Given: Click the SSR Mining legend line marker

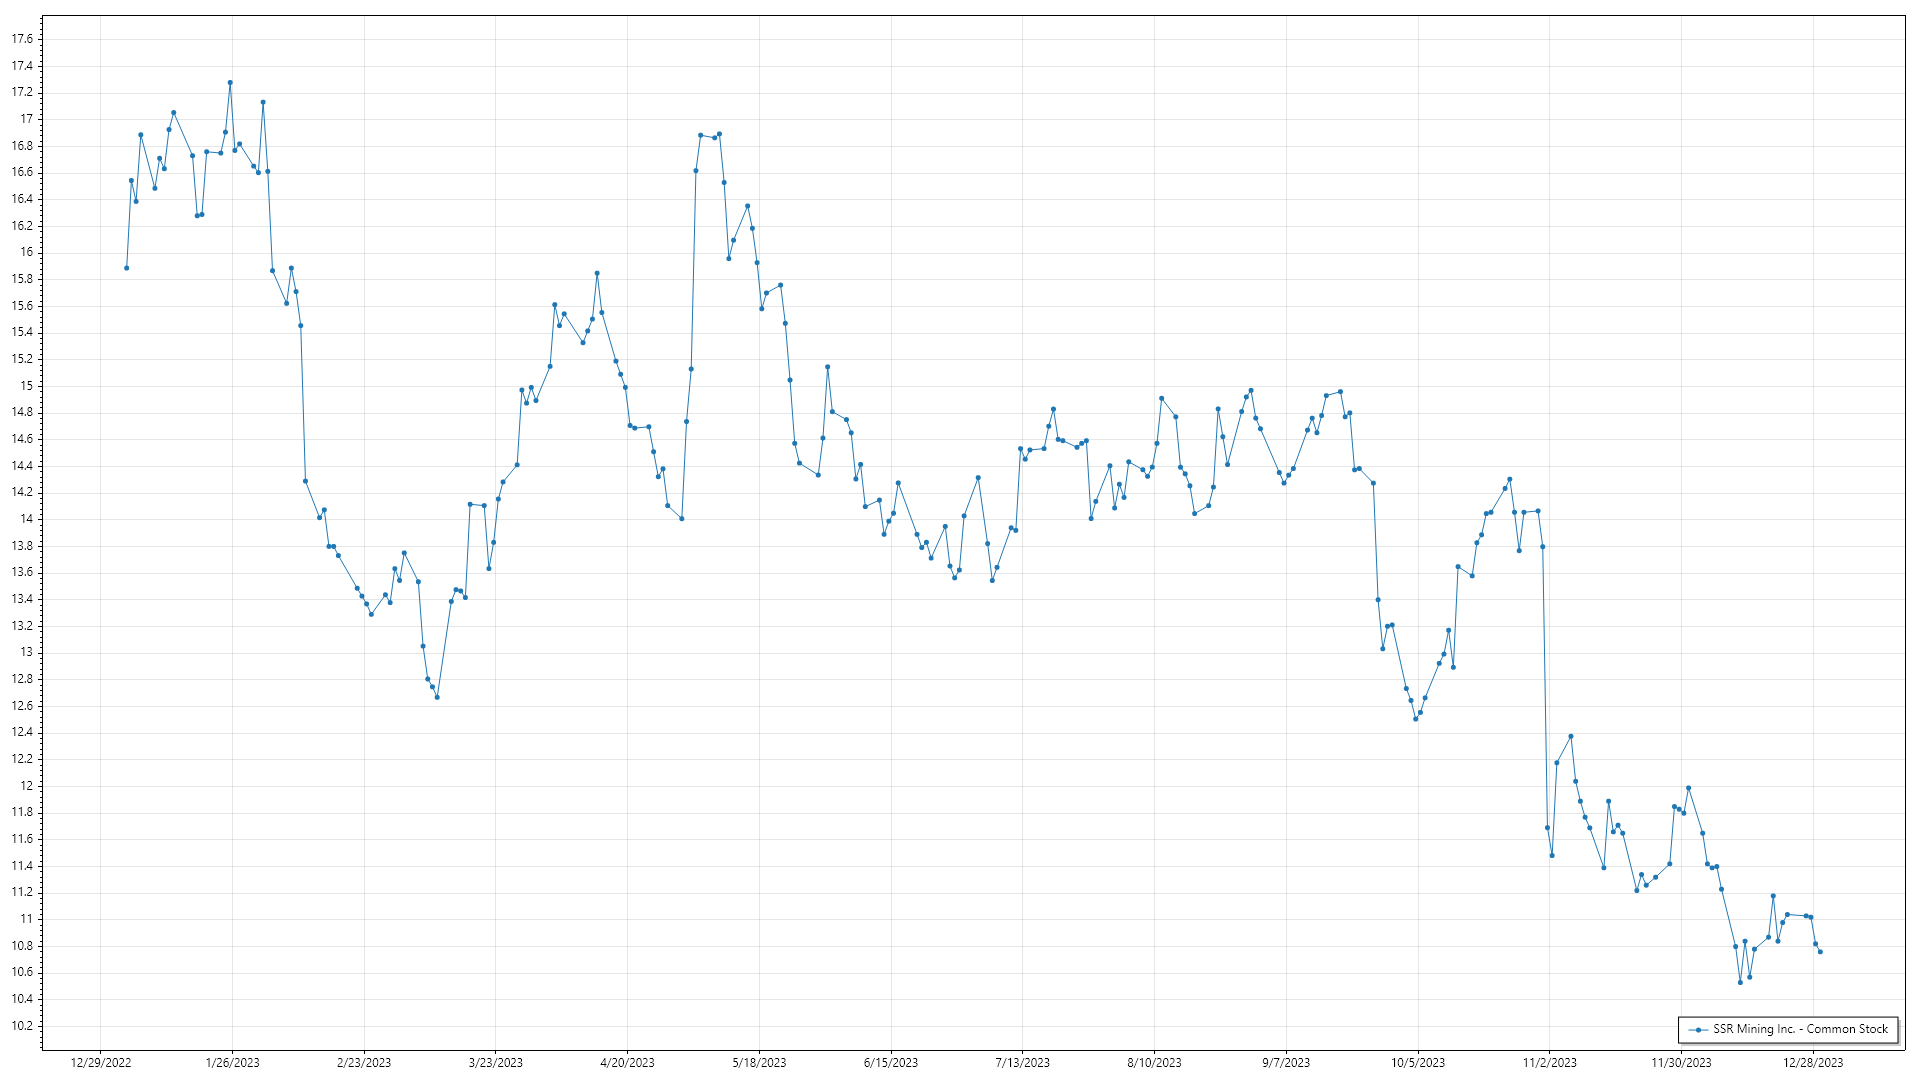Looking at the screenshot, I should point(1698,1030).
